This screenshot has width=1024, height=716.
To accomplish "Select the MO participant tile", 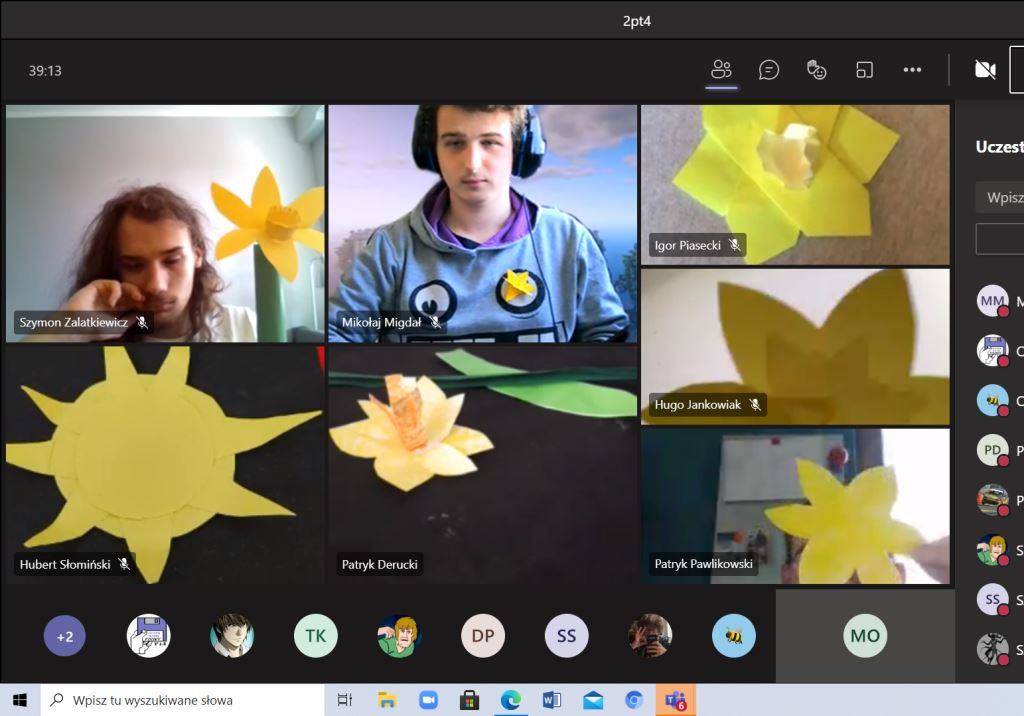I will (x=865, y=636).
